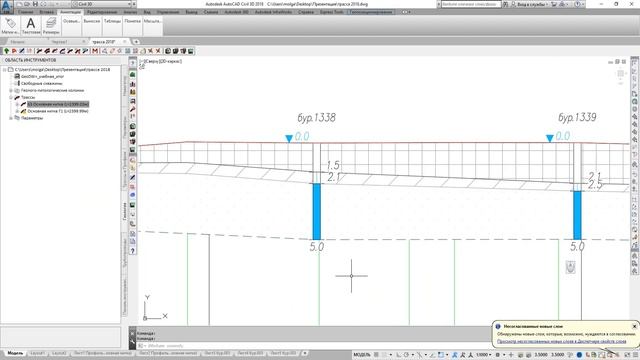Toggle the МОДЕЛЬ space button in status bar
Viewport: 640px width, 360px height.
(362, 355)
